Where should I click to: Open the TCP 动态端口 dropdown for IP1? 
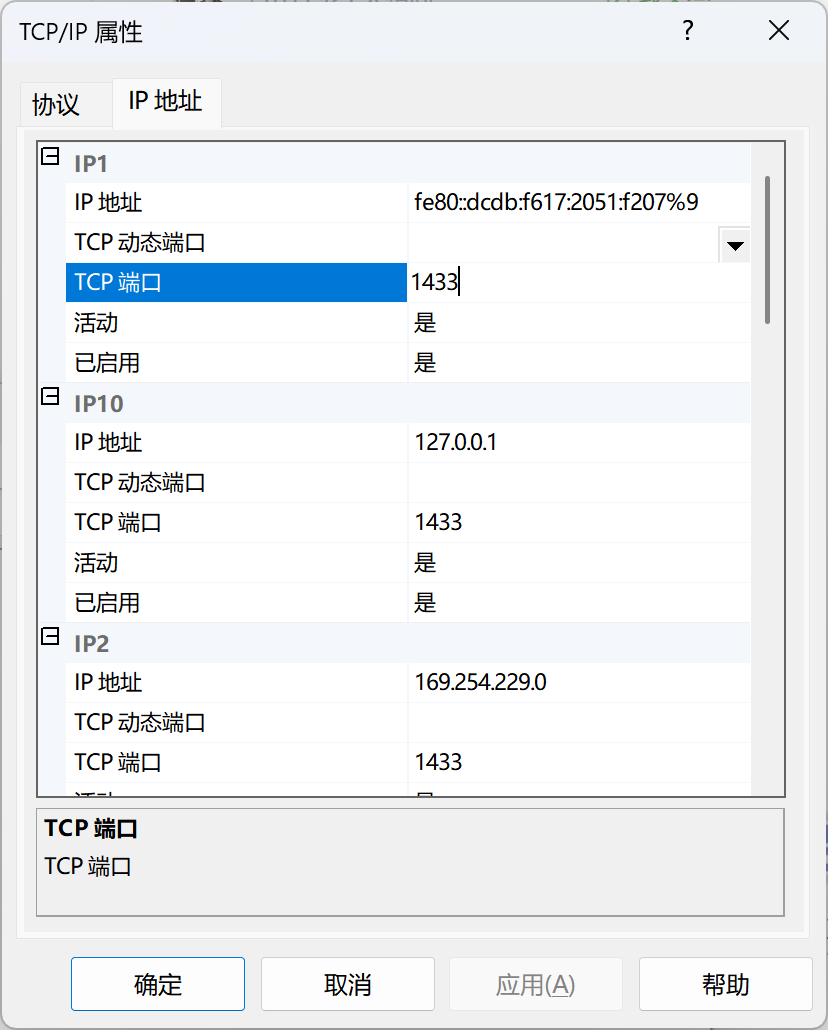click(733, 244)
